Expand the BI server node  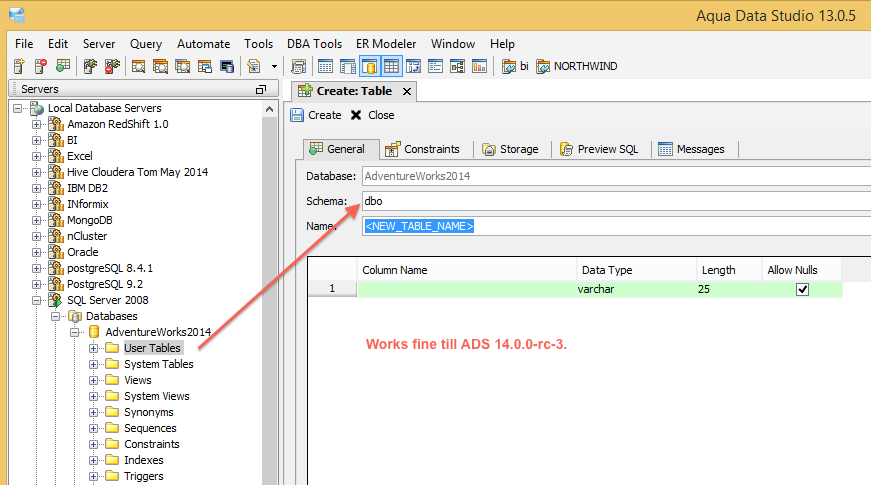pyautogui.click(x=36, y=141)
